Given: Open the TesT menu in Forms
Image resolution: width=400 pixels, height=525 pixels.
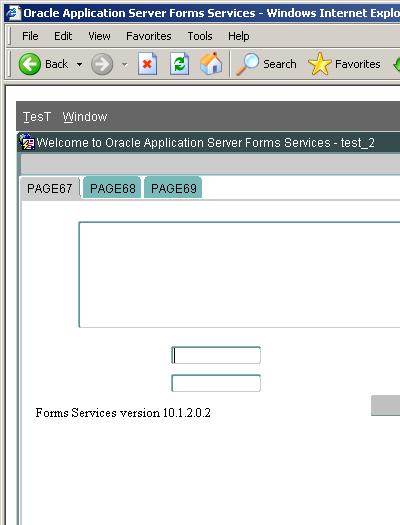Looking at the screenshot, I should coord(37,117).
